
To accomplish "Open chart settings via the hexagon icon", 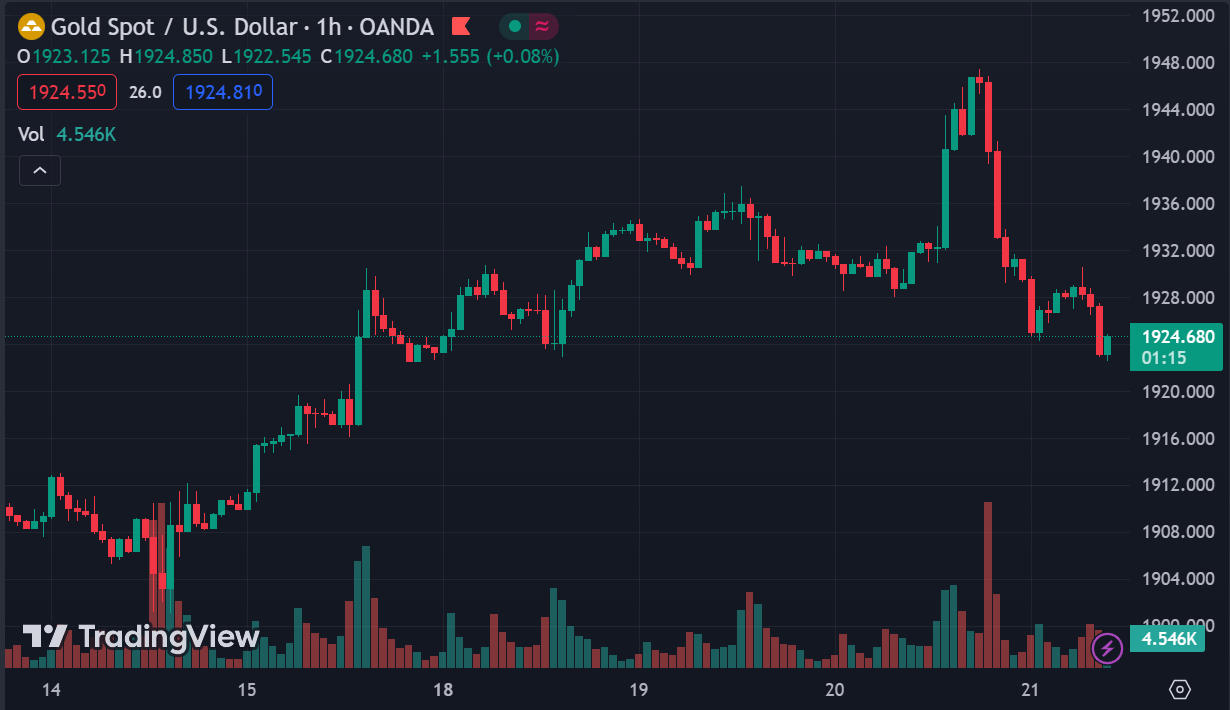I will [1180, 689].
